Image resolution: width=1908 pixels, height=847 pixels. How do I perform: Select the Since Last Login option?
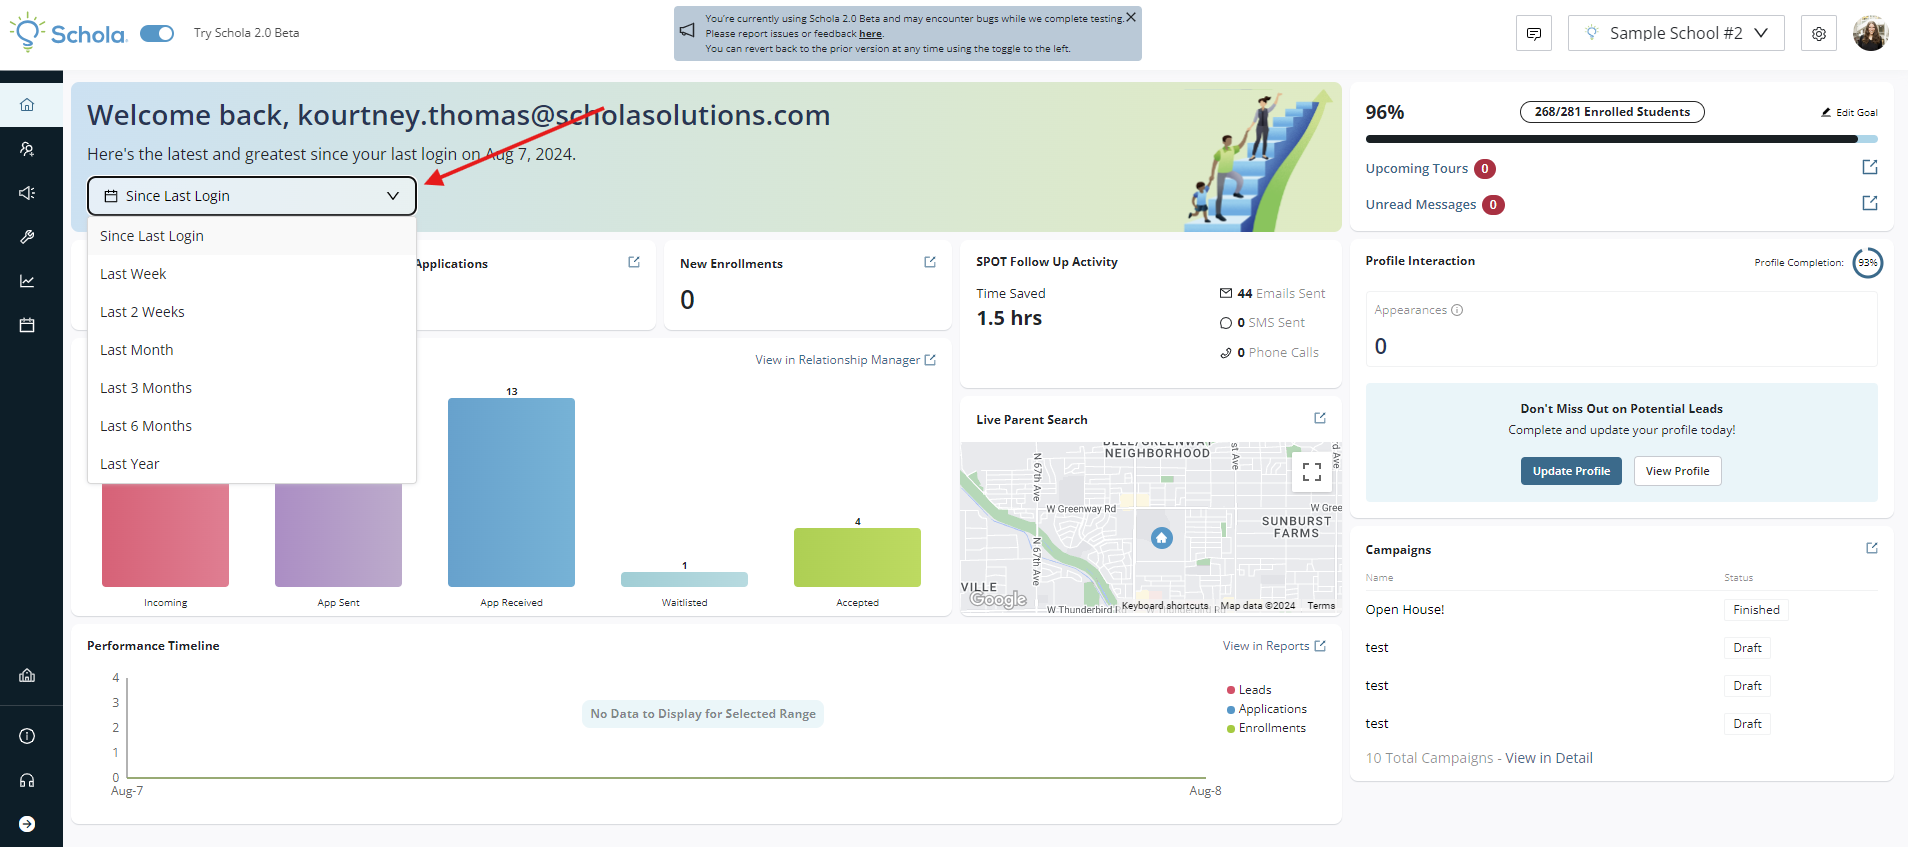(252, 236)
